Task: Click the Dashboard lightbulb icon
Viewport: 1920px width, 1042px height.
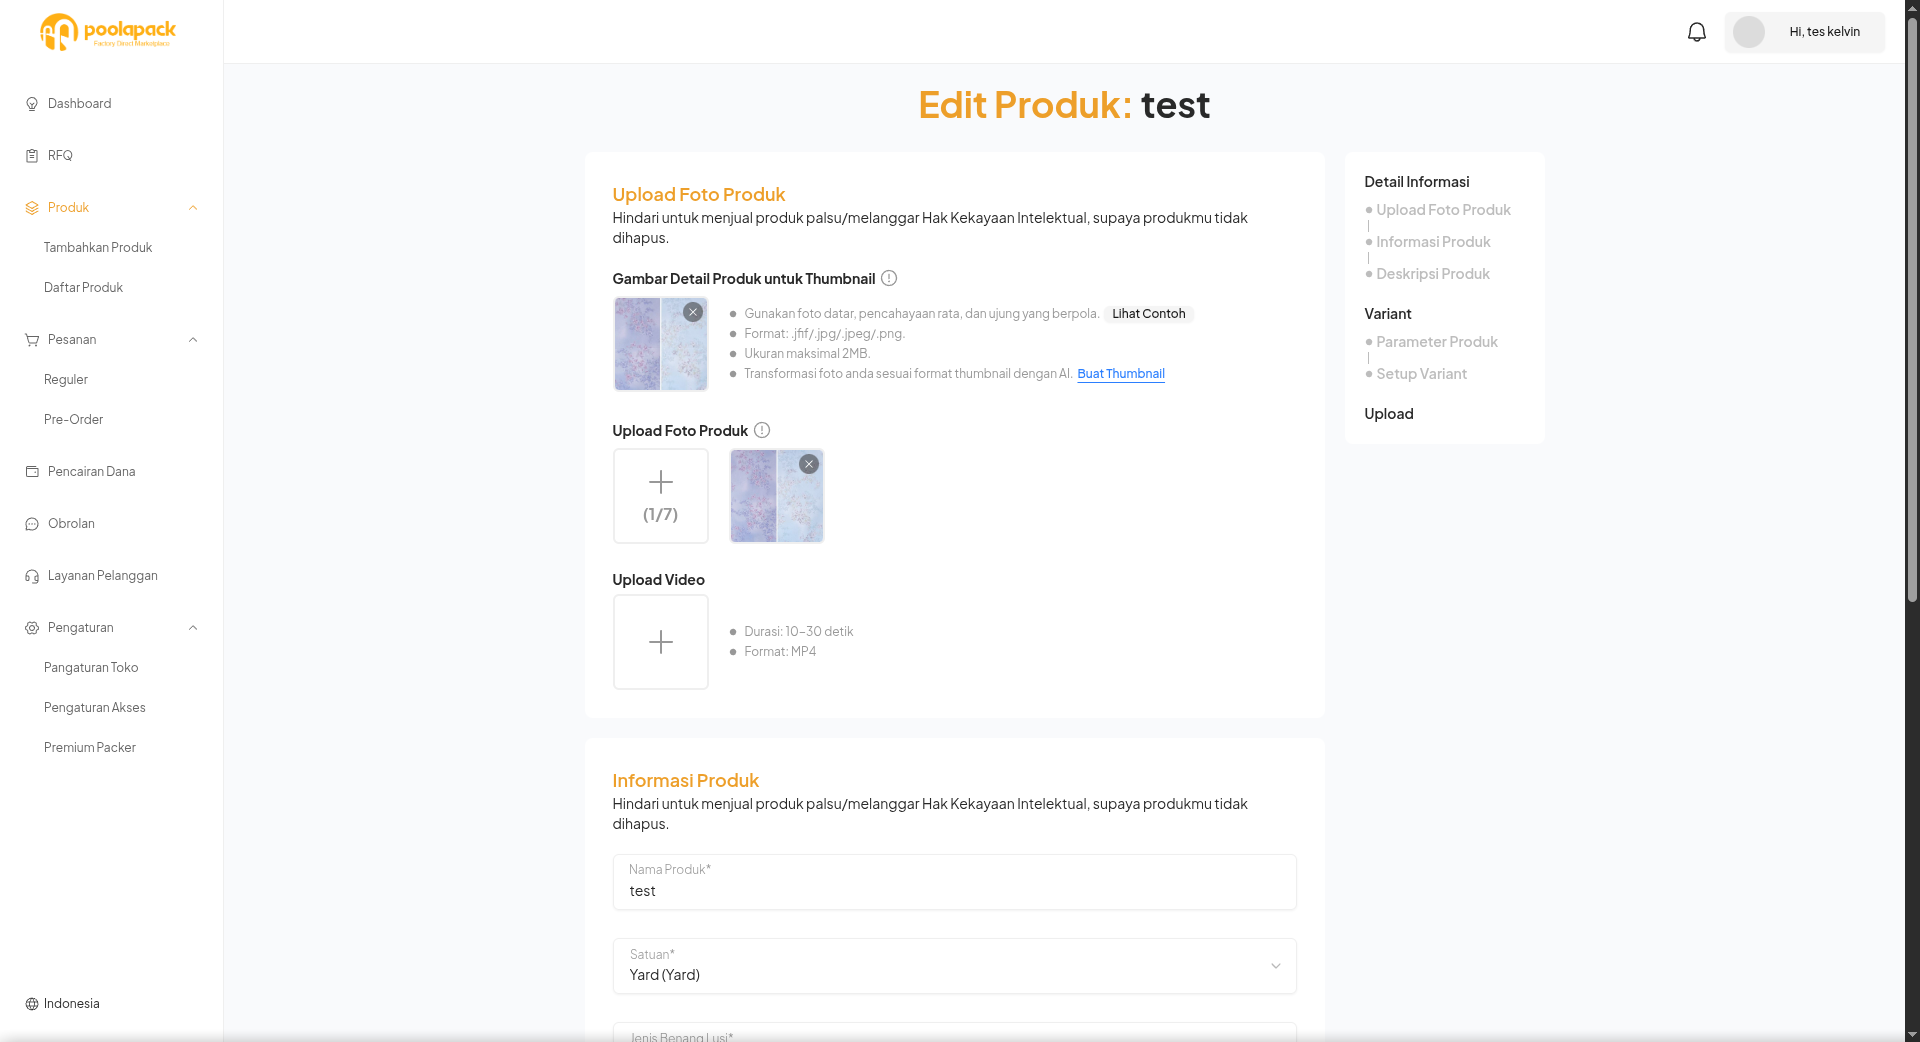Action: point(32,104)
